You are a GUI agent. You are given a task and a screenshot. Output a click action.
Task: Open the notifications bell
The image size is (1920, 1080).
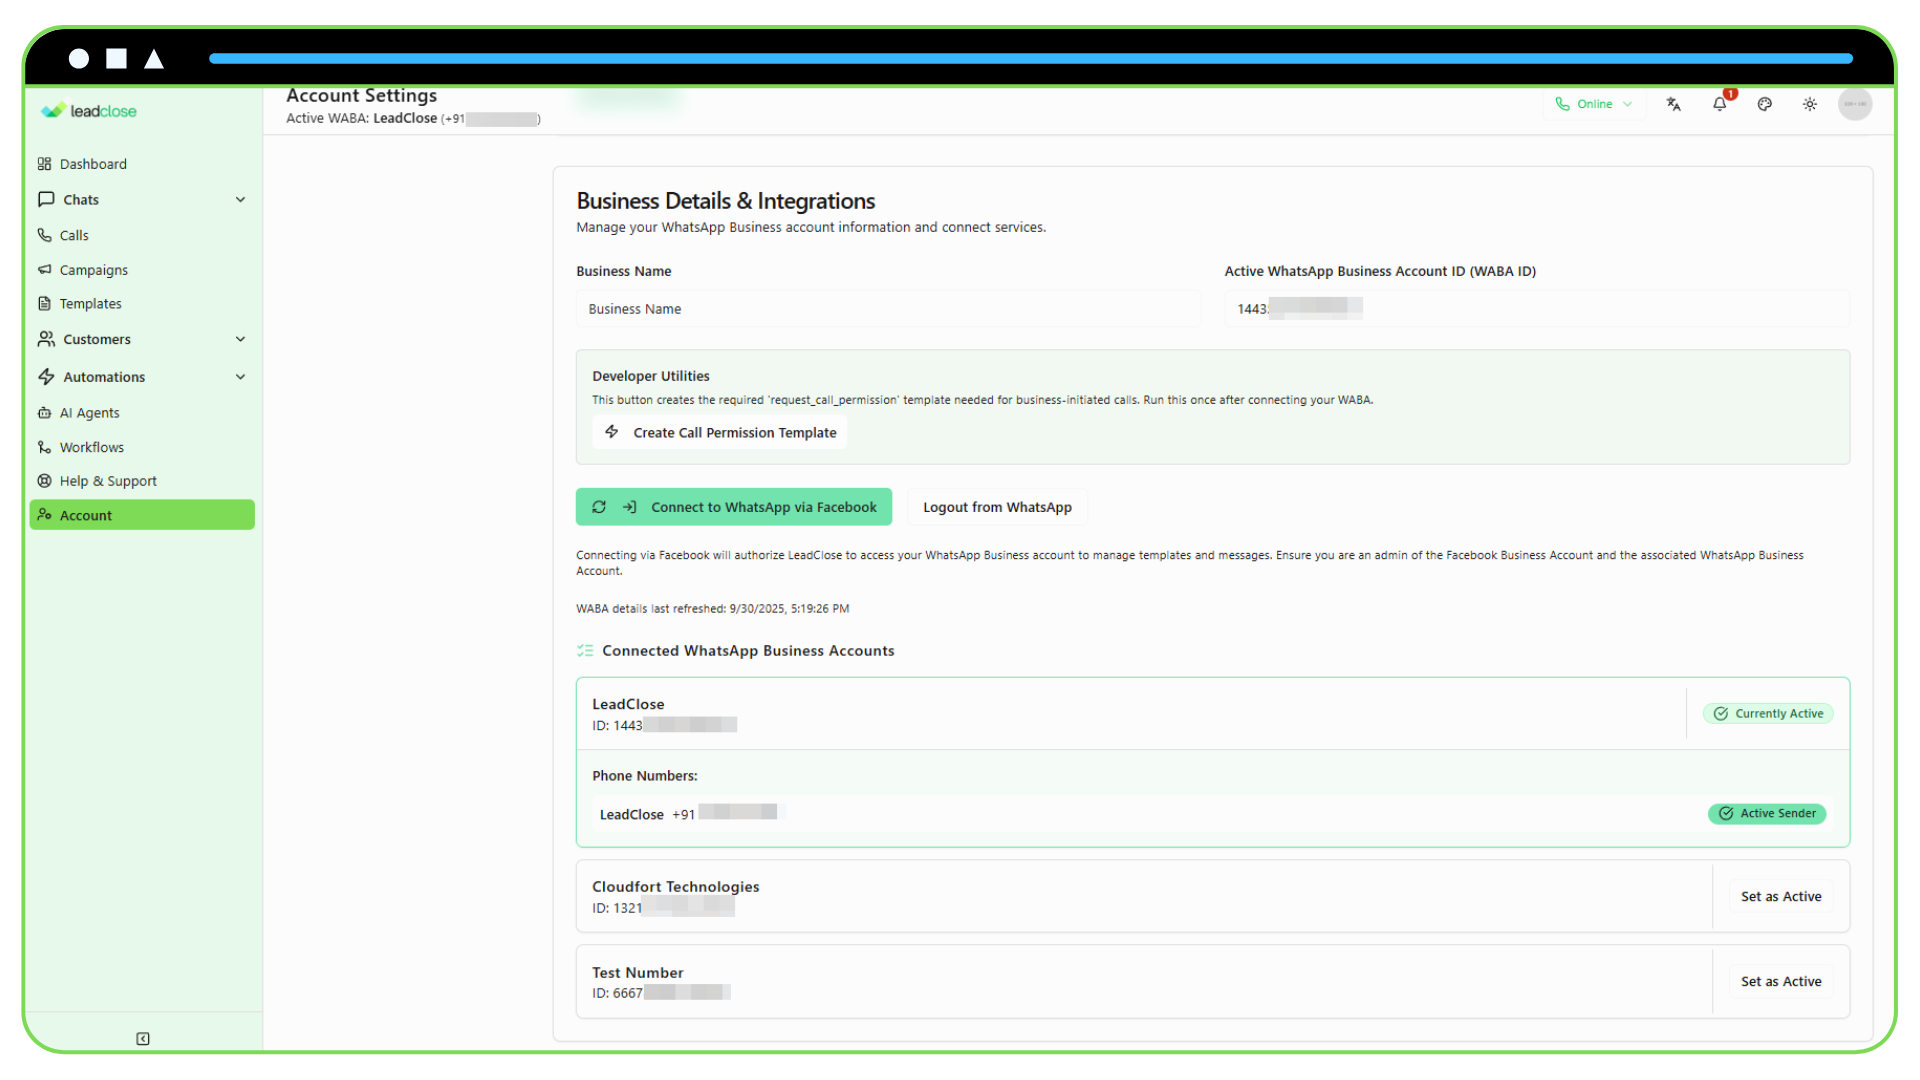(x=1720, y=104)
